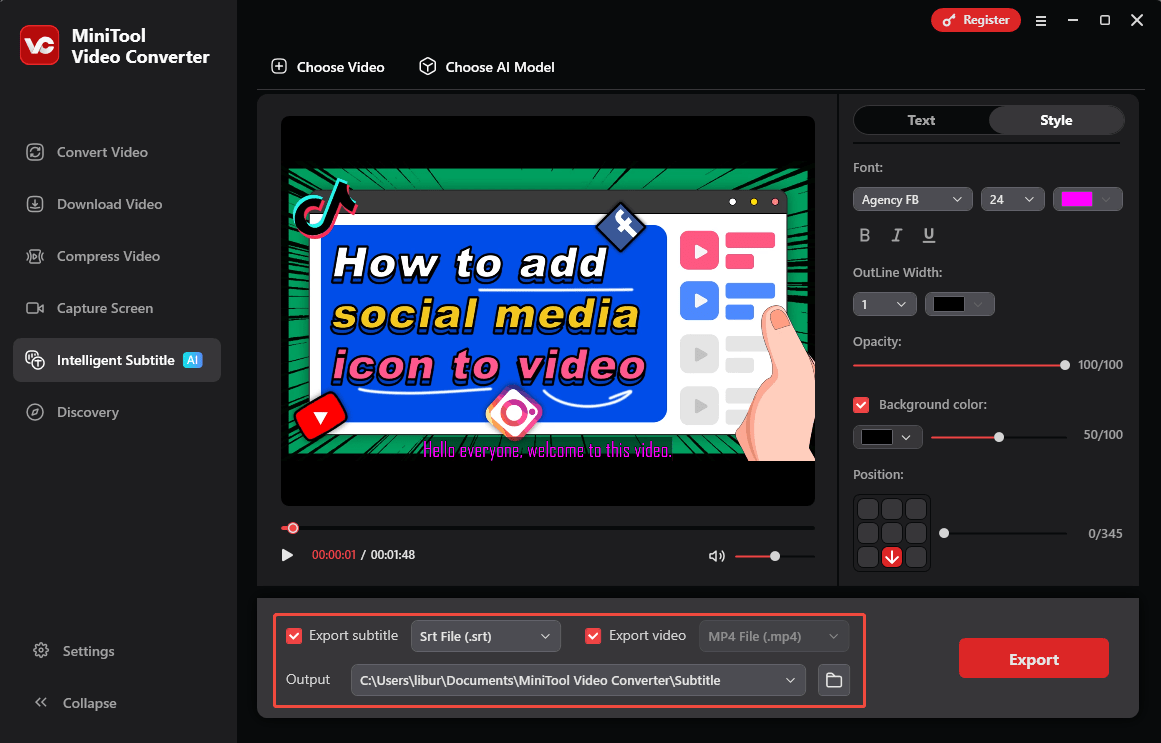
Task: Mute the preview with speaker icon
Action: [716, 556]
